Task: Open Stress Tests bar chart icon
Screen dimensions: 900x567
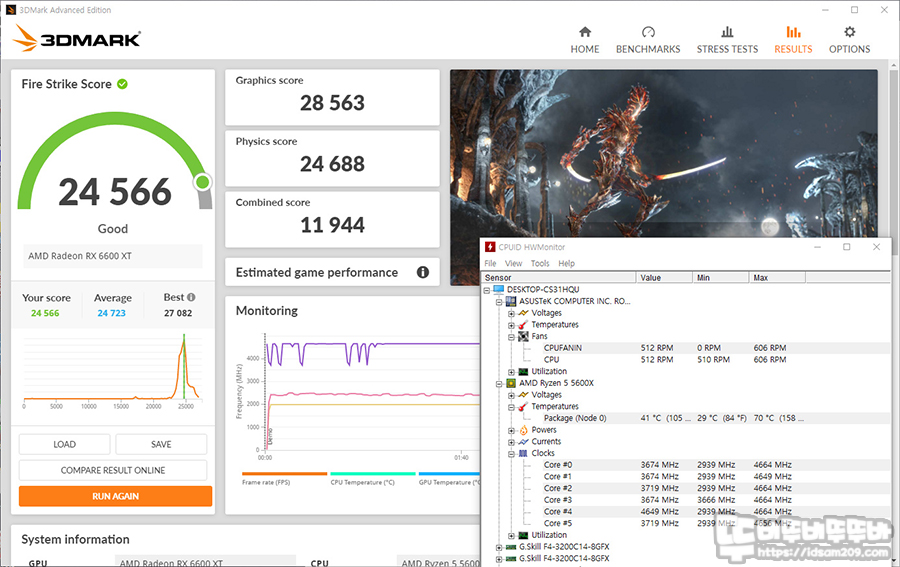Action: [727, 32]
